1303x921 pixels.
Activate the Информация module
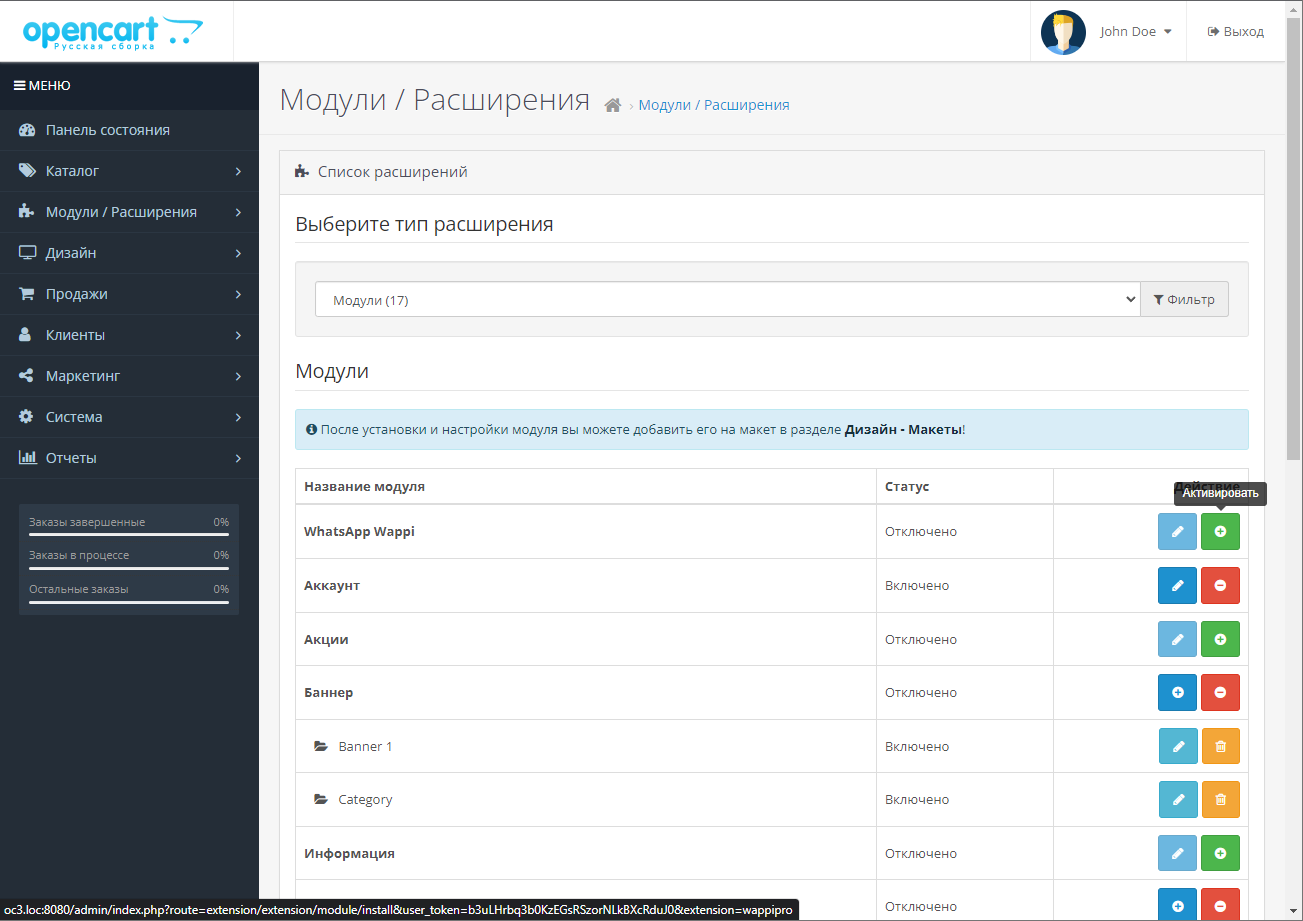1220,853
